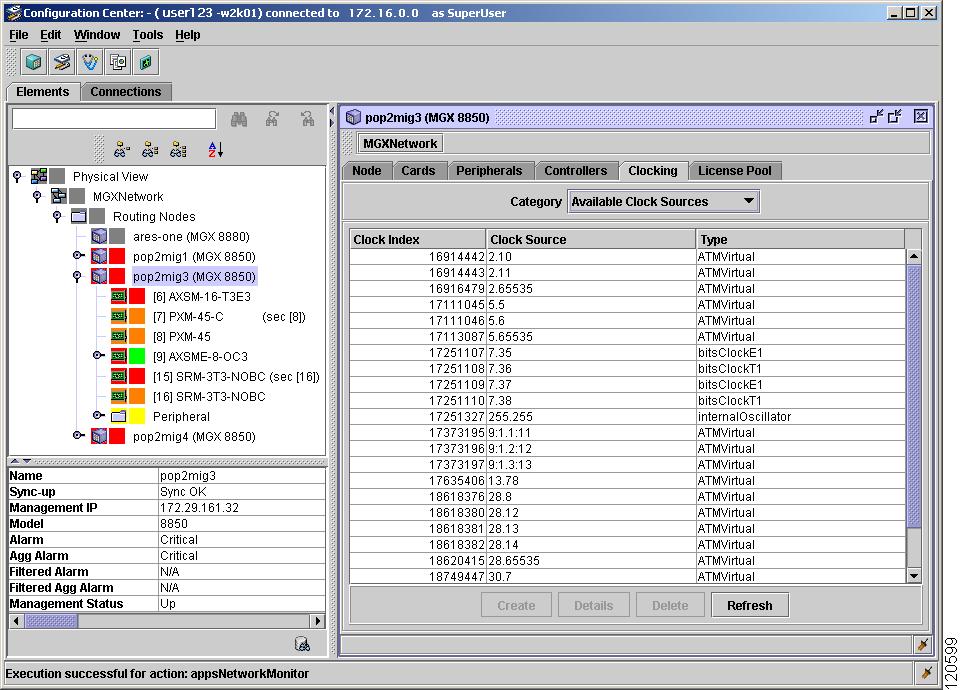962x690 pixels.
Task: Click the clock table scroll up arrow
Action: 914,256
